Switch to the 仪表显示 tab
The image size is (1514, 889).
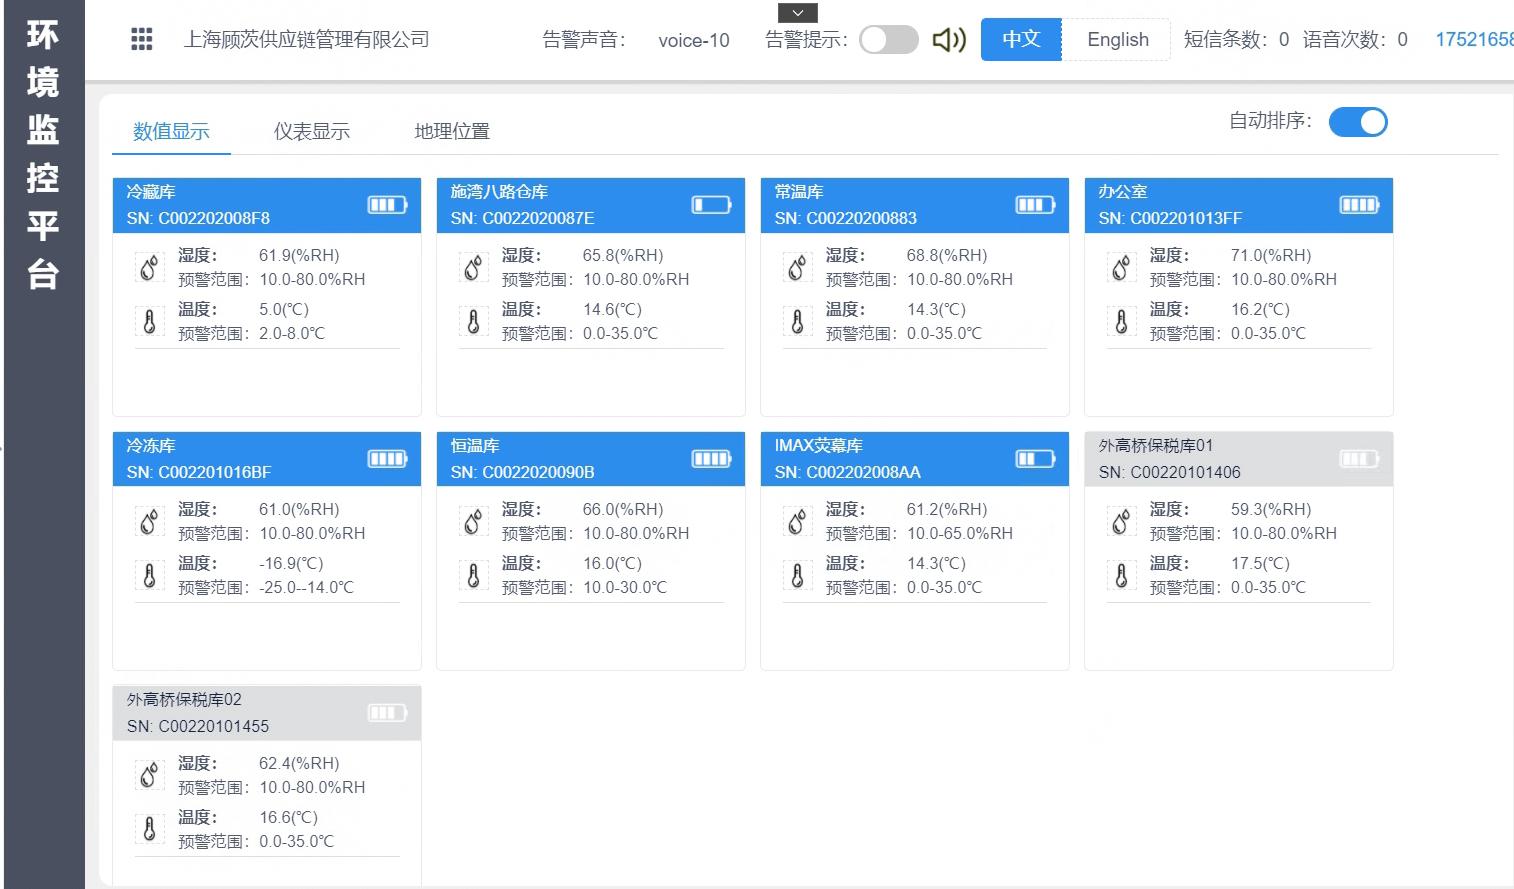click(x=311, y=131)
